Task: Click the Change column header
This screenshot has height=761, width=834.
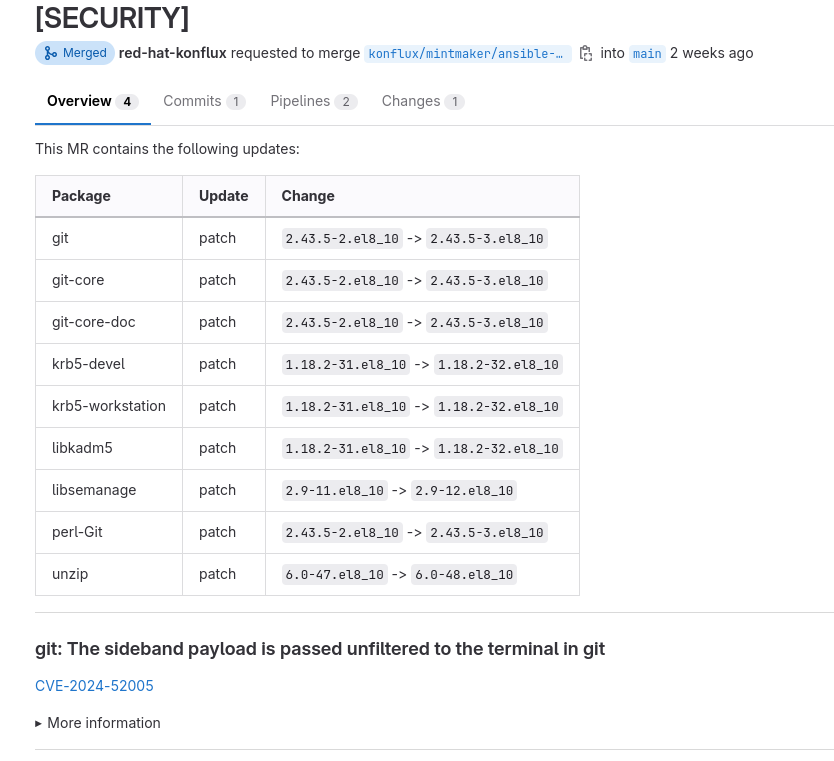Action: [x=307, y=196]
